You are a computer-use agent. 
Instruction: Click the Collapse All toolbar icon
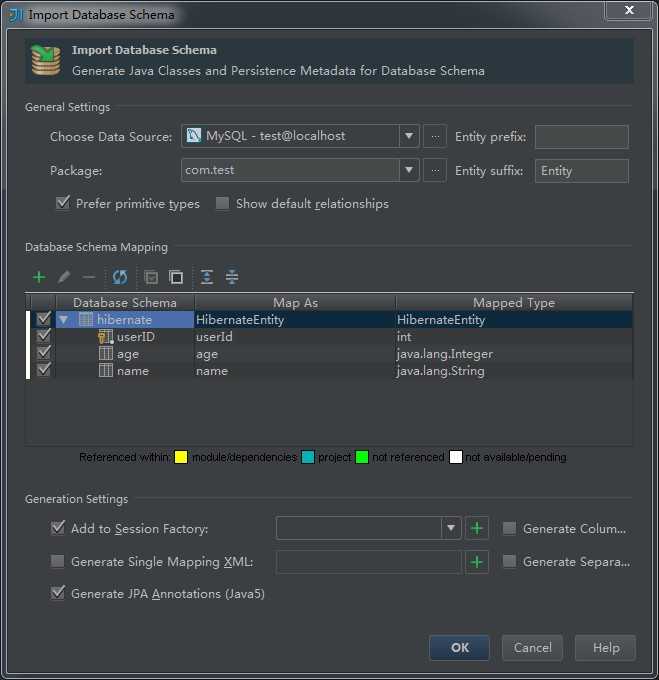[x=232, y=277]
